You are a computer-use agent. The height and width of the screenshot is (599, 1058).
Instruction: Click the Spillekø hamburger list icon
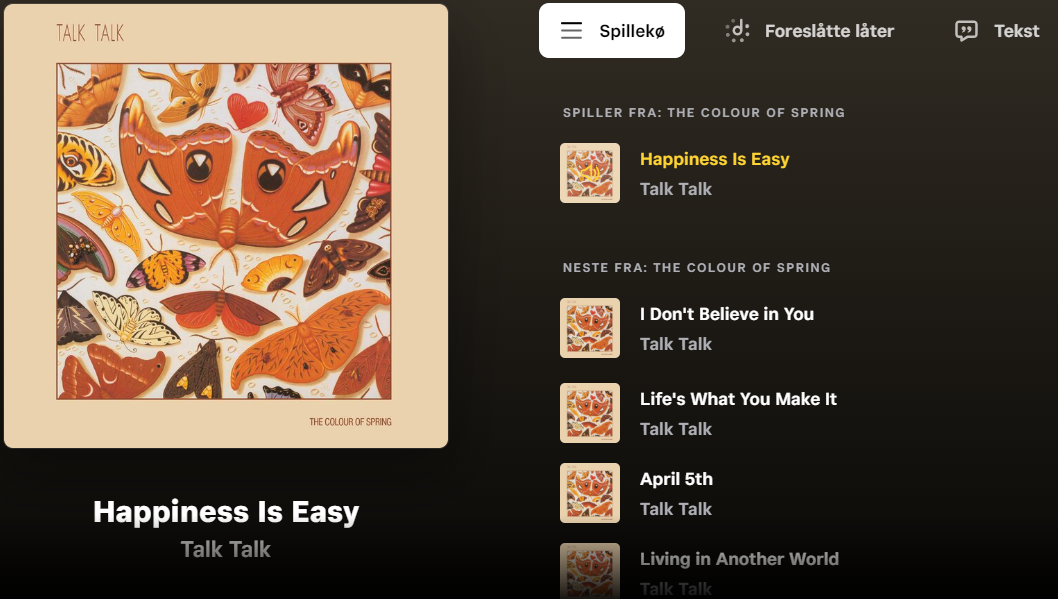(x=571, y=31)
